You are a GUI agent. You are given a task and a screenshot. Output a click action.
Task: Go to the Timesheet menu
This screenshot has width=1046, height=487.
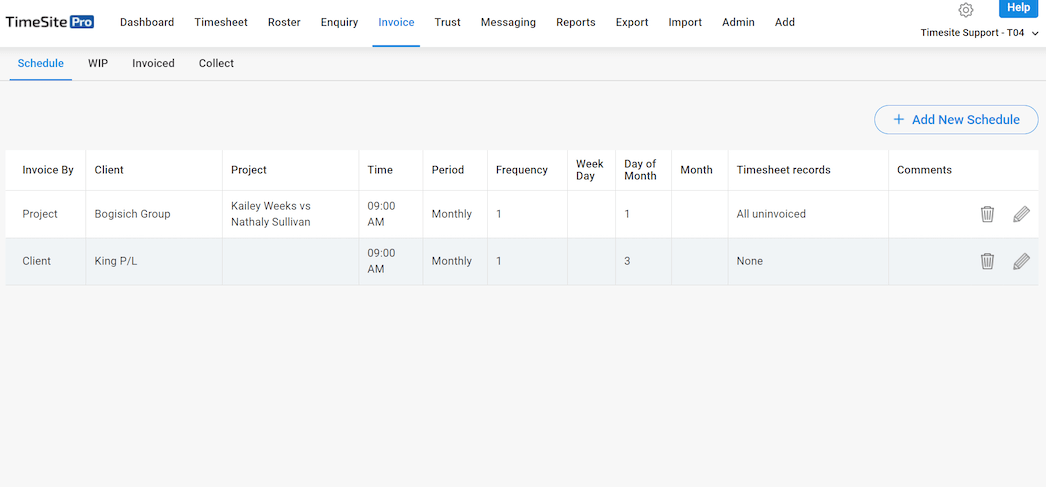coord(221,22)
